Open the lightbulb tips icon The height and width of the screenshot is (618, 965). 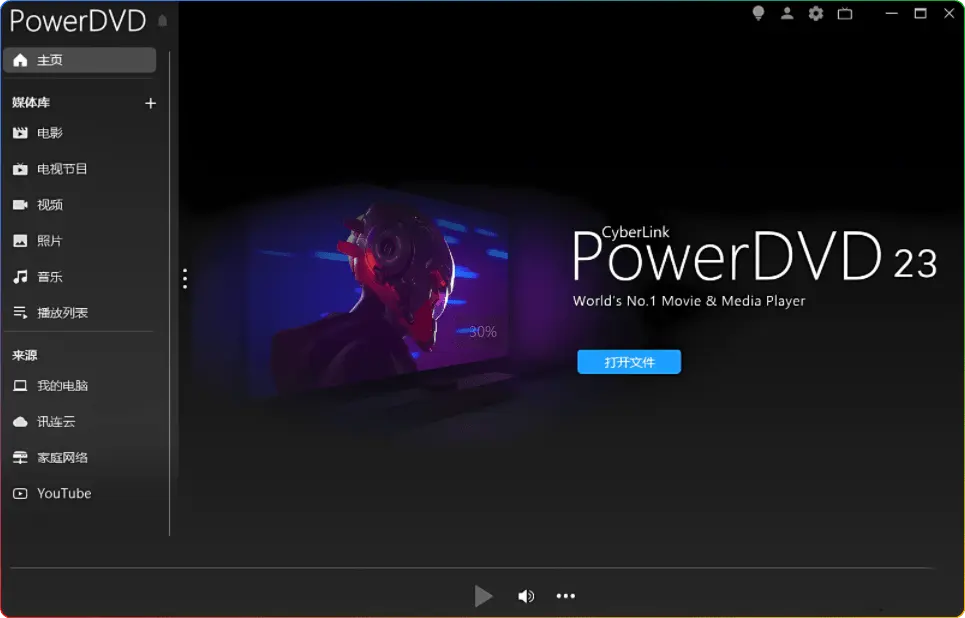[x=758, y=14]
